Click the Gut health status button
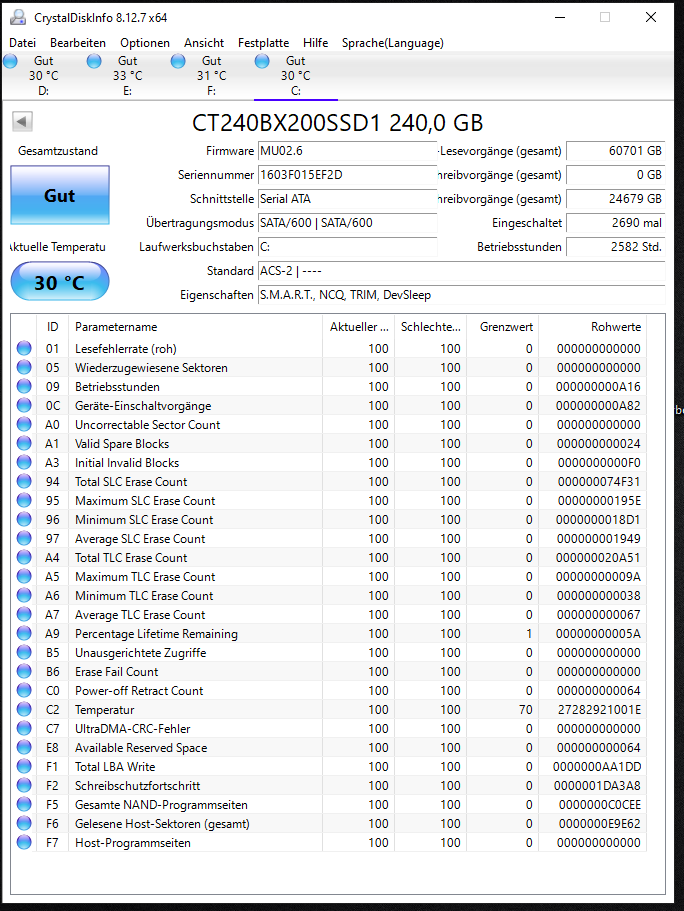 coord(60,196)
